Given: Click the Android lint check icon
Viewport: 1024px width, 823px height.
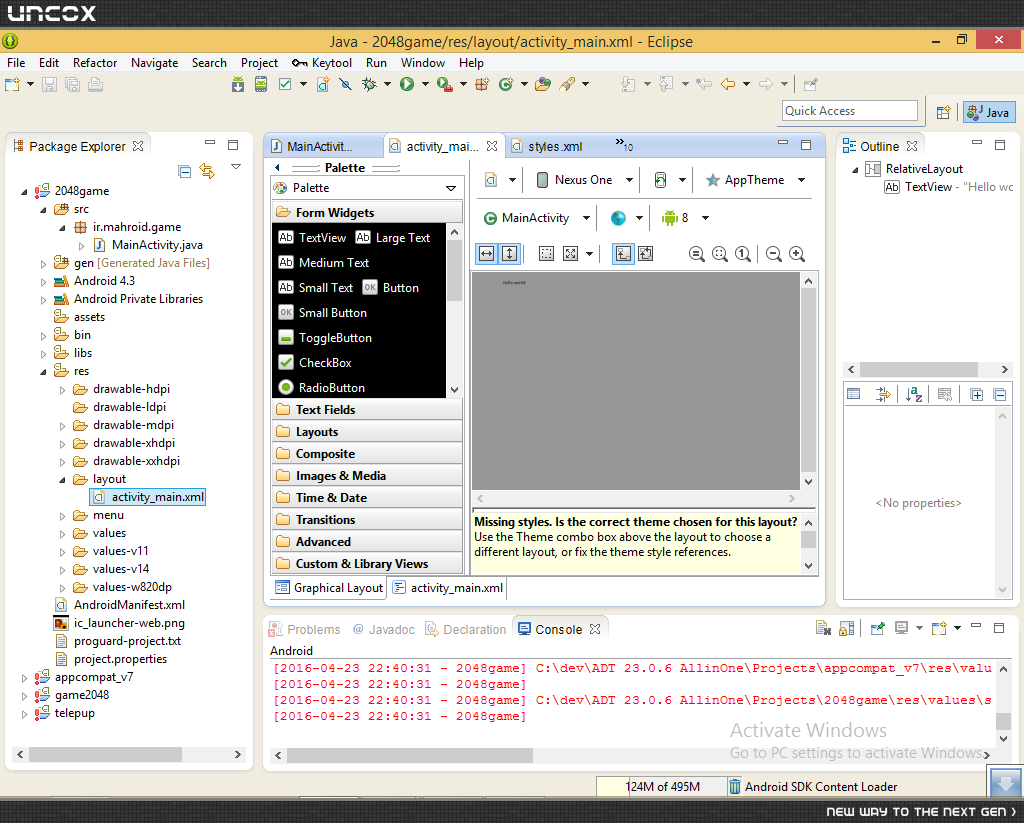Looking at the screenshot, I should pyautogui.click(x=285, y=84).
